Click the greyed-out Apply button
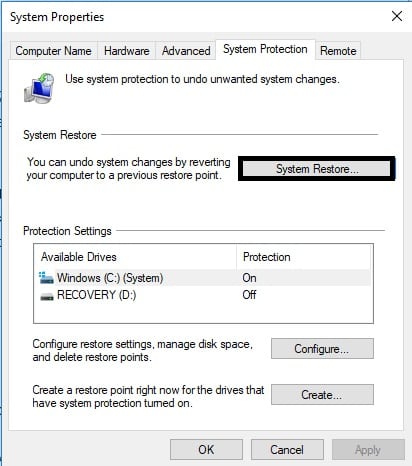Image resolution: width=412 pixels, height=466 pixels. pos(368,450)
